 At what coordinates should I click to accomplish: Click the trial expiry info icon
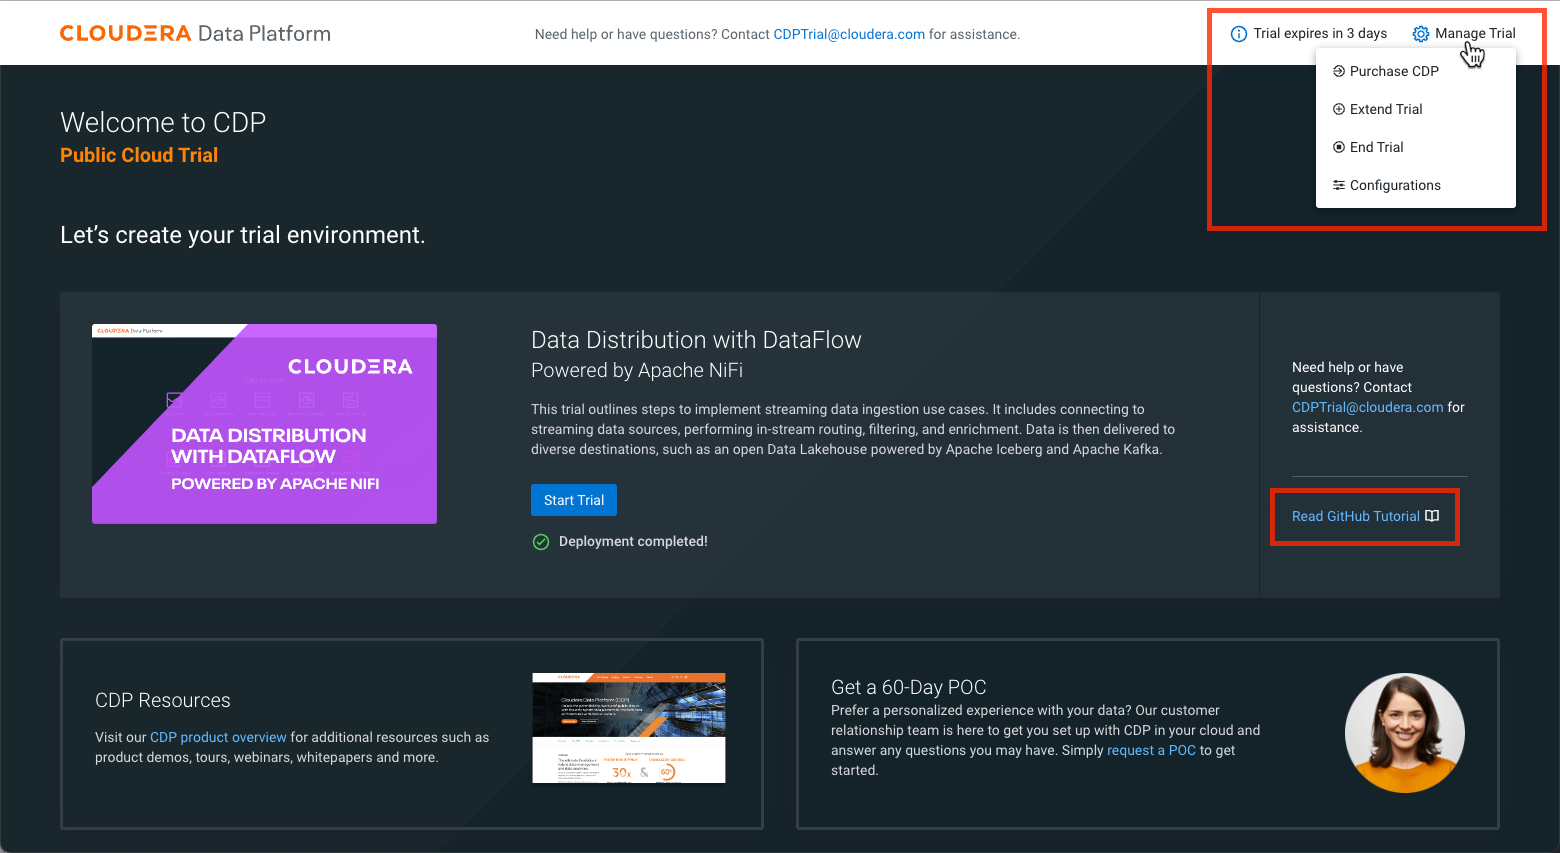coord(1238,34)
